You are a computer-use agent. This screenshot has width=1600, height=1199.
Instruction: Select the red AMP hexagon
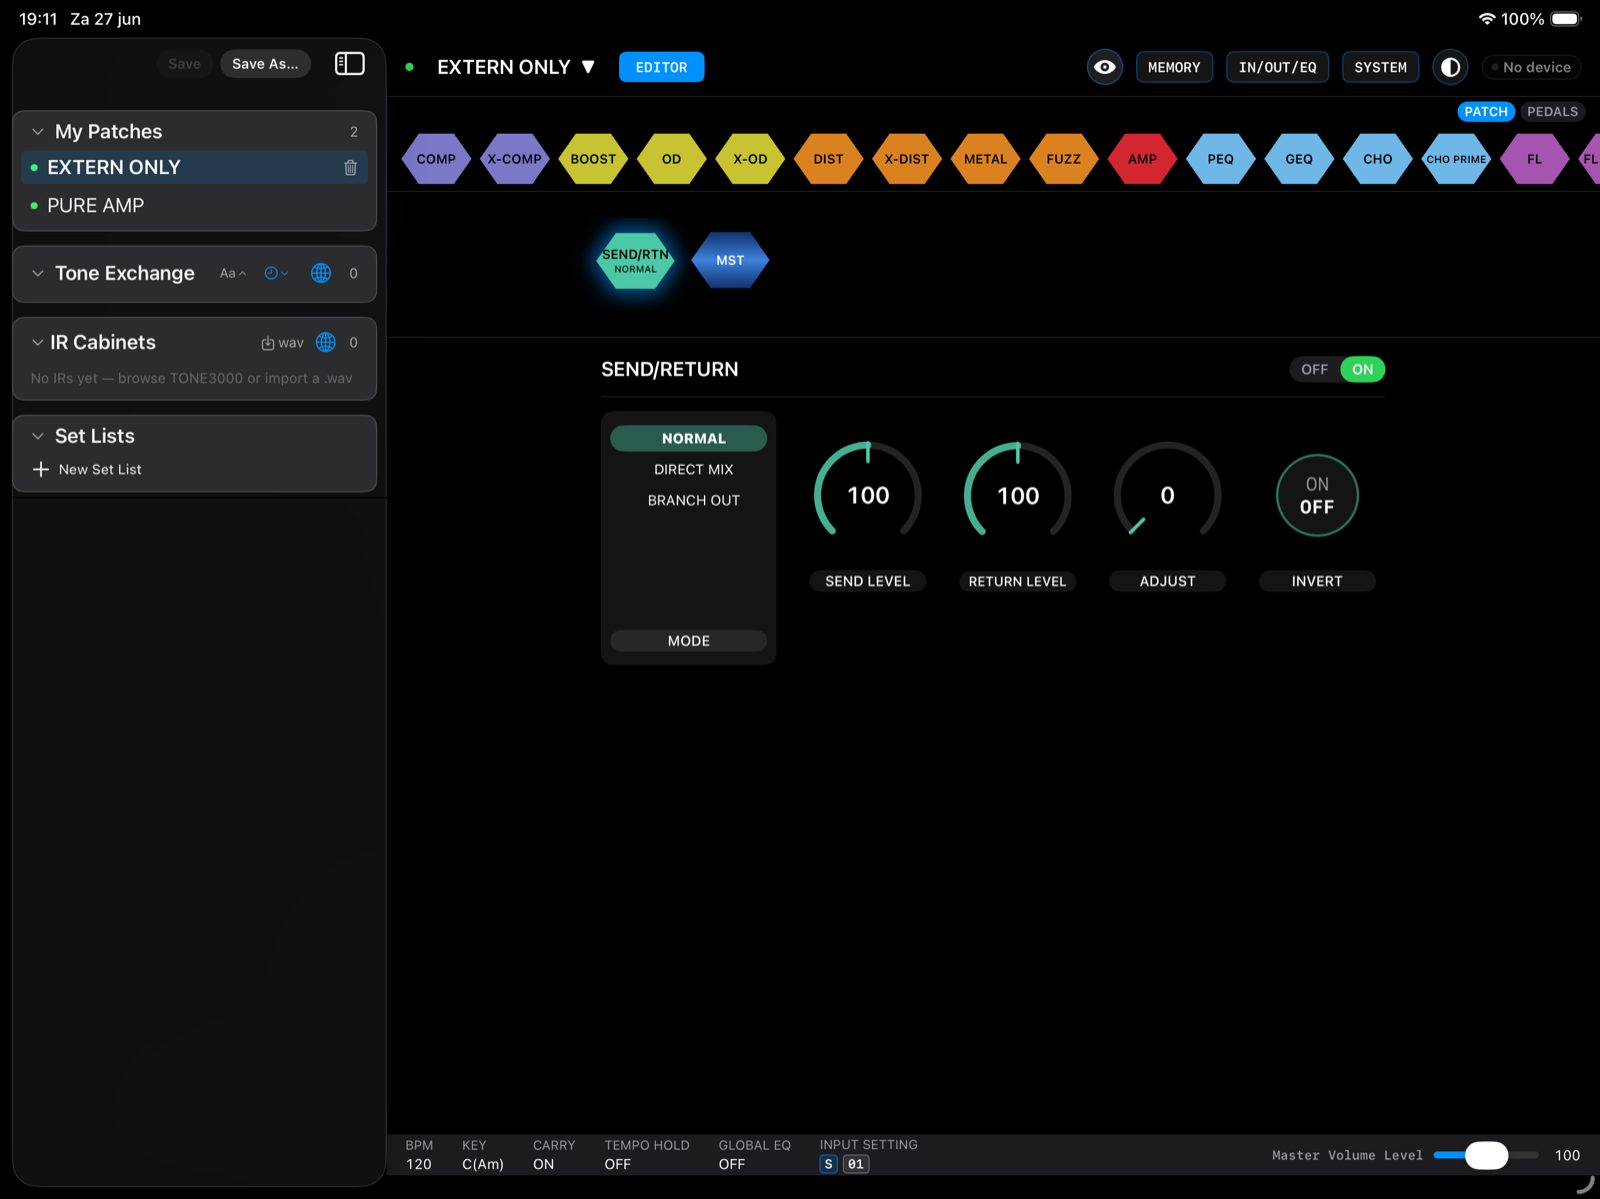(x=1142, y=159)
